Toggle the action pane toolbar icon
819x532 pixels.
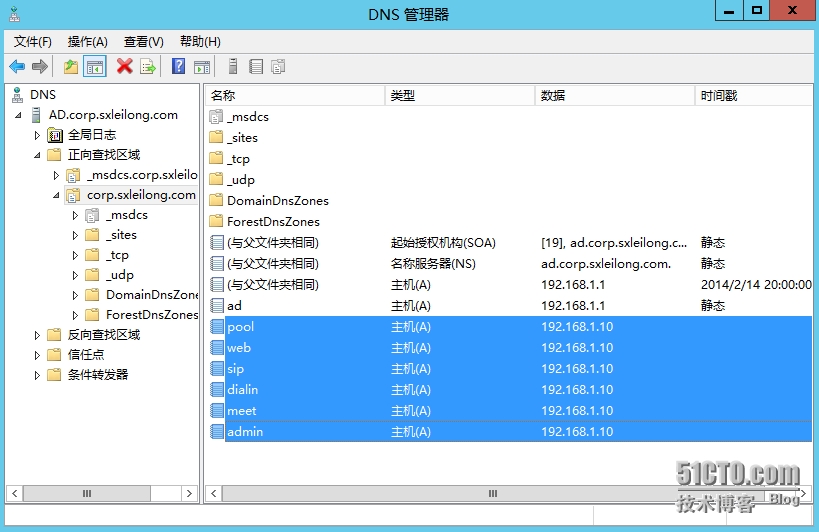tap(202, 67)
